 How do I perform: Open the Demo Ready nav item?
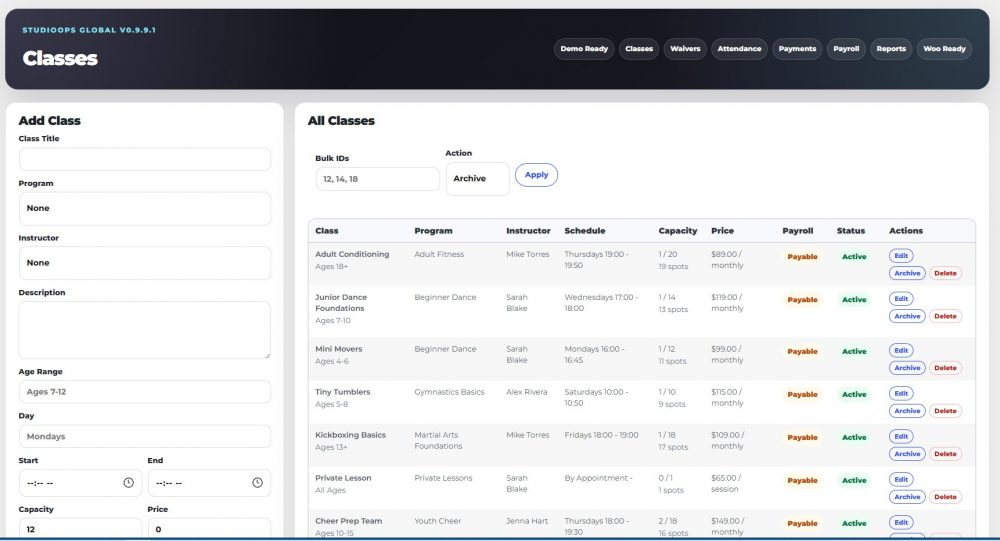pos(584,49)
